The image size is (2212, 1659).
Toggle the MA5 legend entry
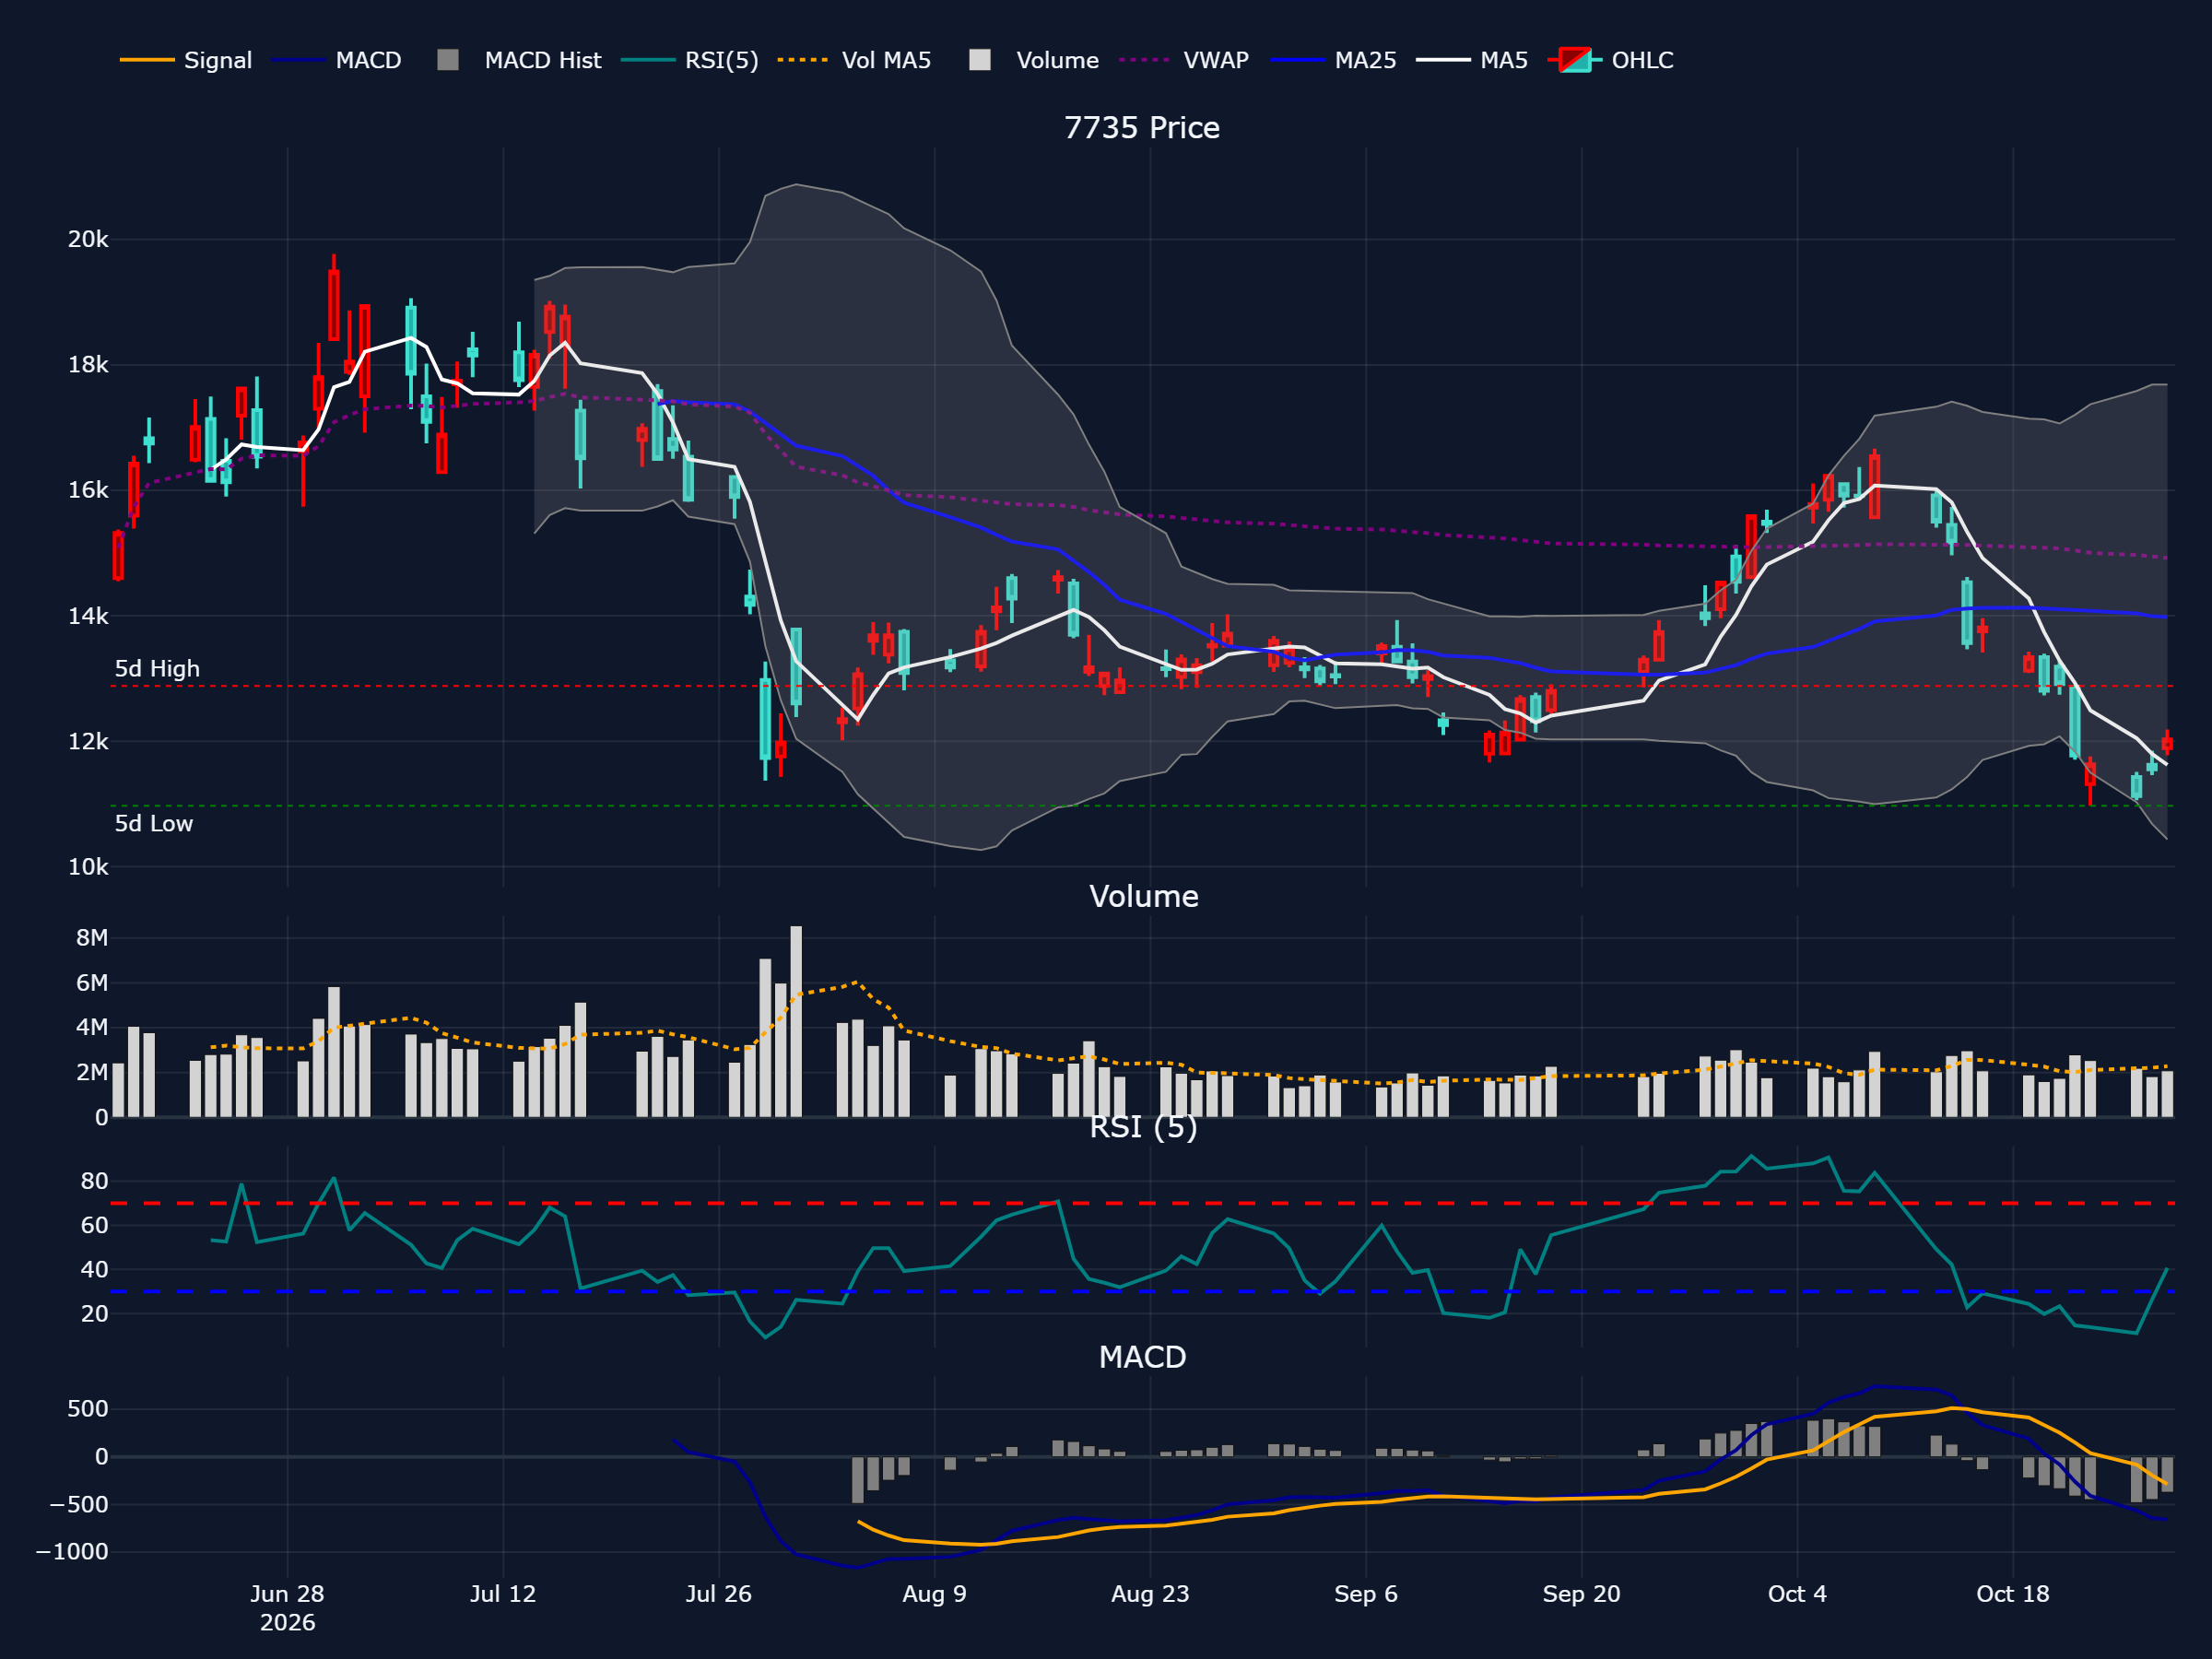[1472, 60]
